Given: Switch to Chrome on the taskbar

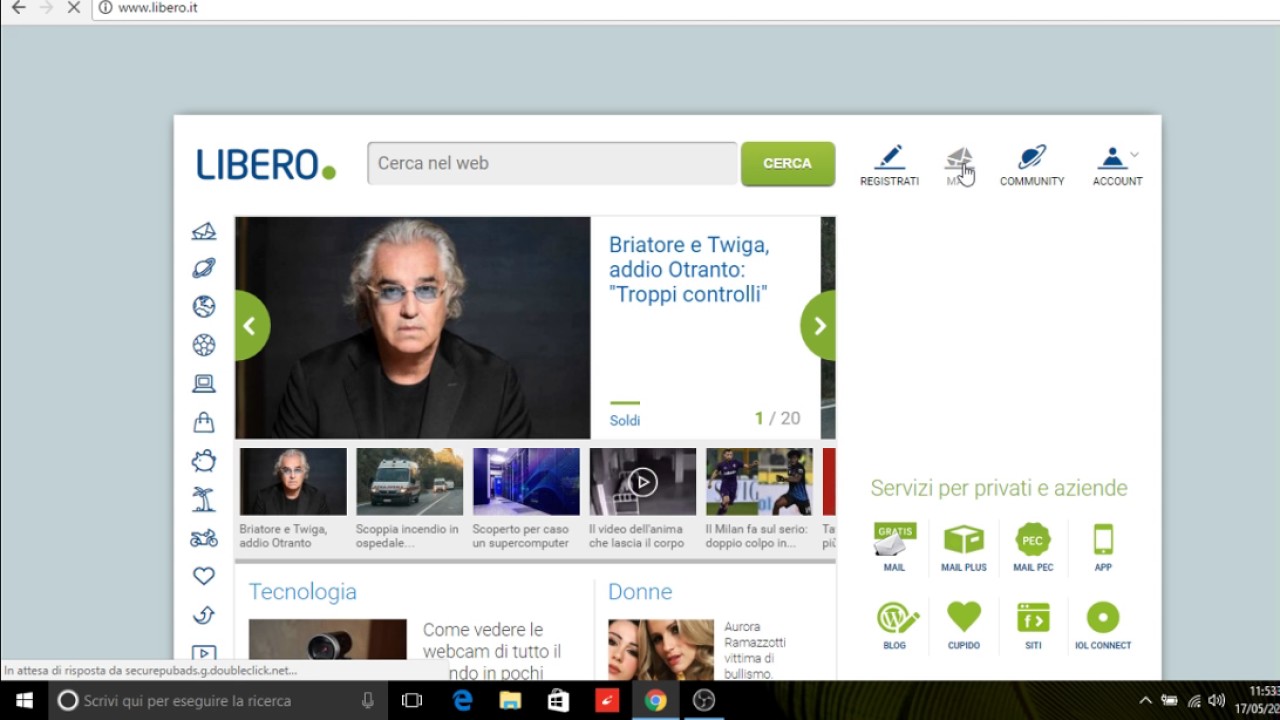Looking at the screenshot, I should click(655, 701).
